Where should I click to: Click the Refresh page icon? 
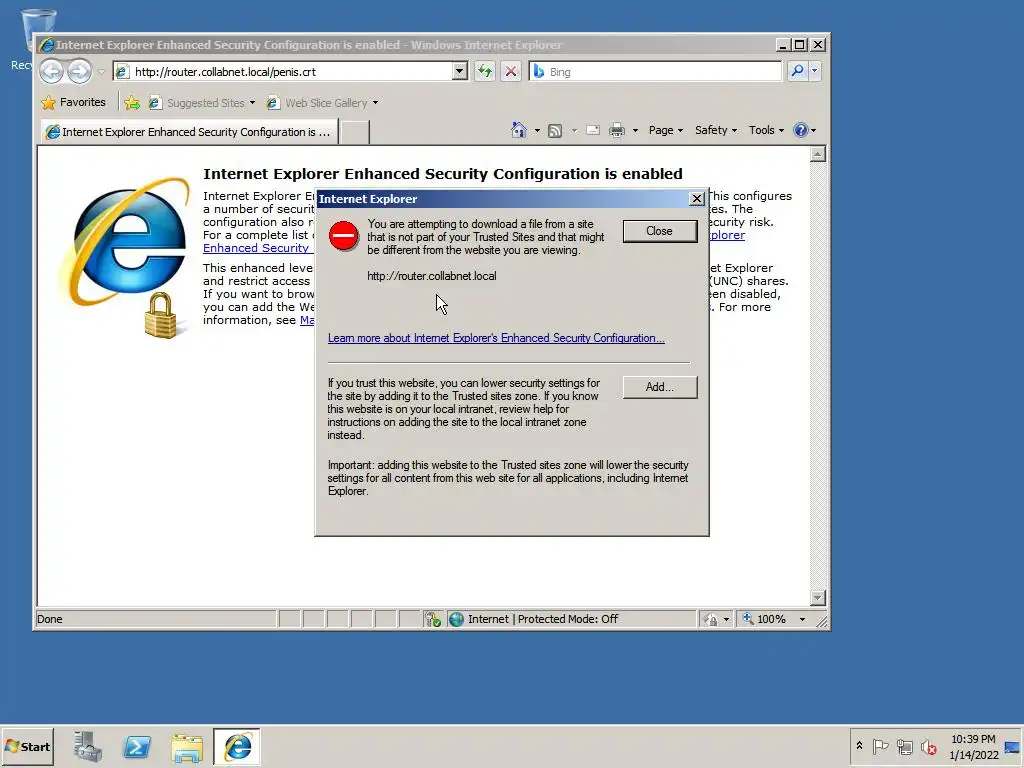[x=485, y=71]
